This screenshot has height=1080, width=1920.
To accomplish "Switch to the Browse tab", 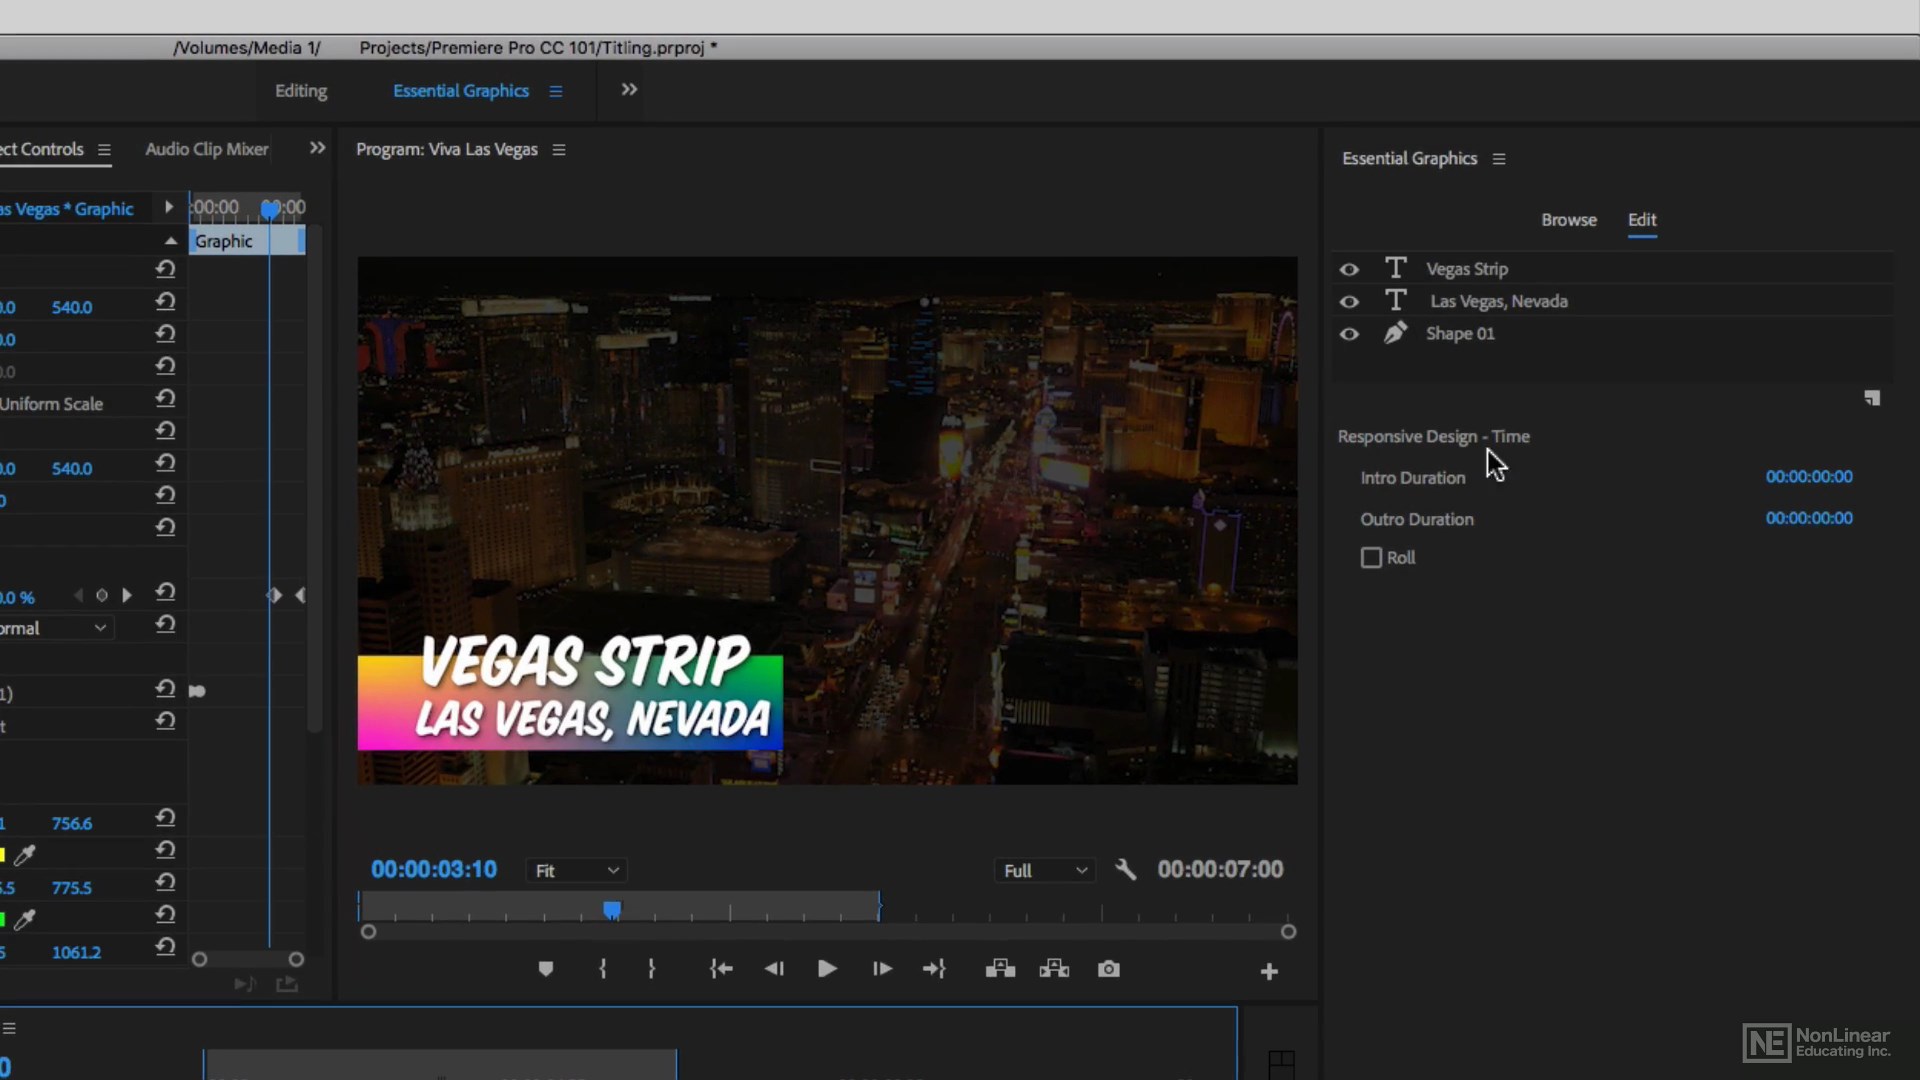I will (1568, 220).
